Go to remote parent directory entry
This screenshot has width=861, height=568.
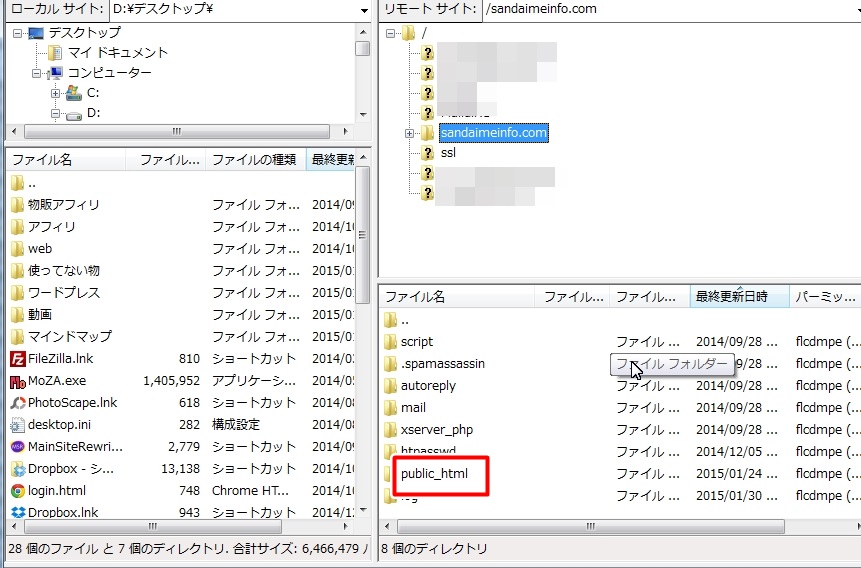405,320
